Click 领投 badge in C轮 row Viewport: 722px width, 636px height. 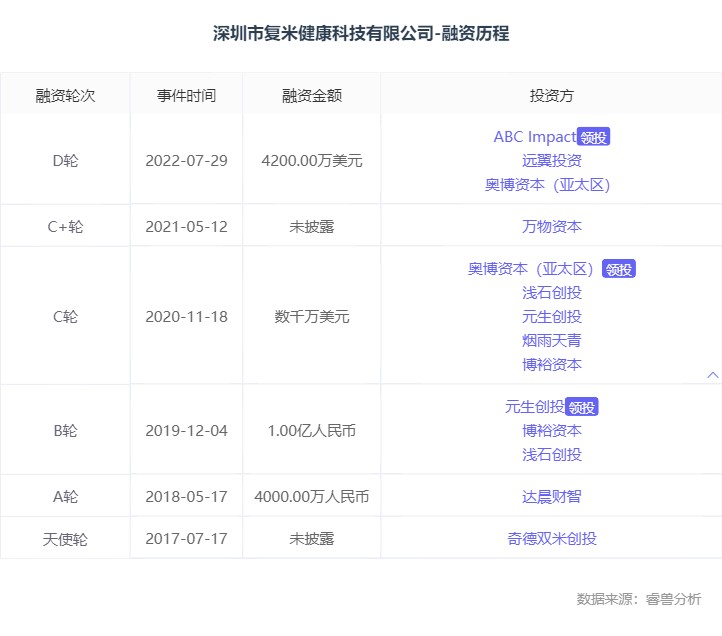(619, 269)
